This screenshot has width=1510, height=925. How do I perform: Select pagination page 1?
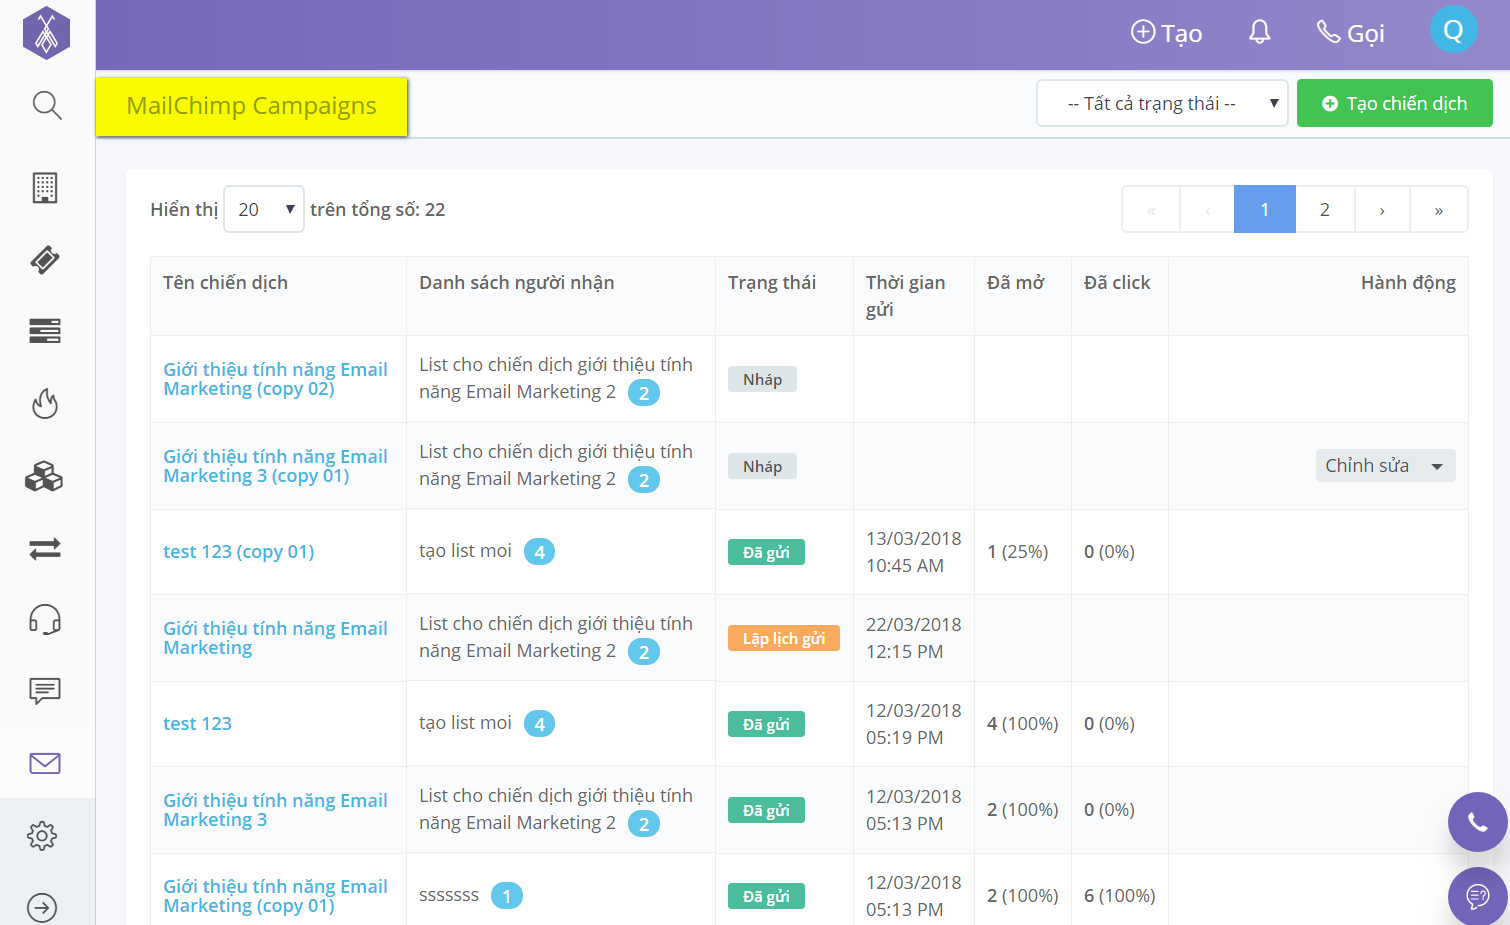click(1265, 209)
